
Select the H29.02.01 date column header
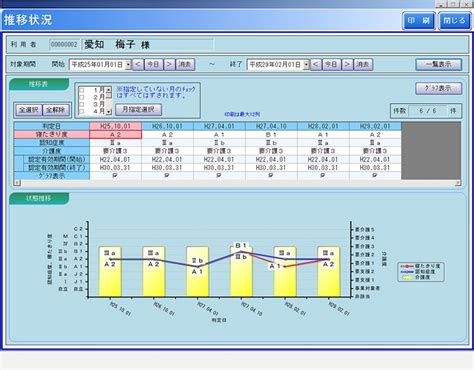click(375, 126)
